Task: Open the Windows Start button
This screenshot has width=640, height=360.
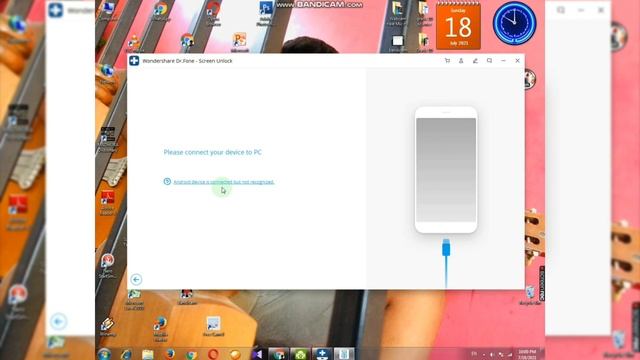Action: click(104, 354)
